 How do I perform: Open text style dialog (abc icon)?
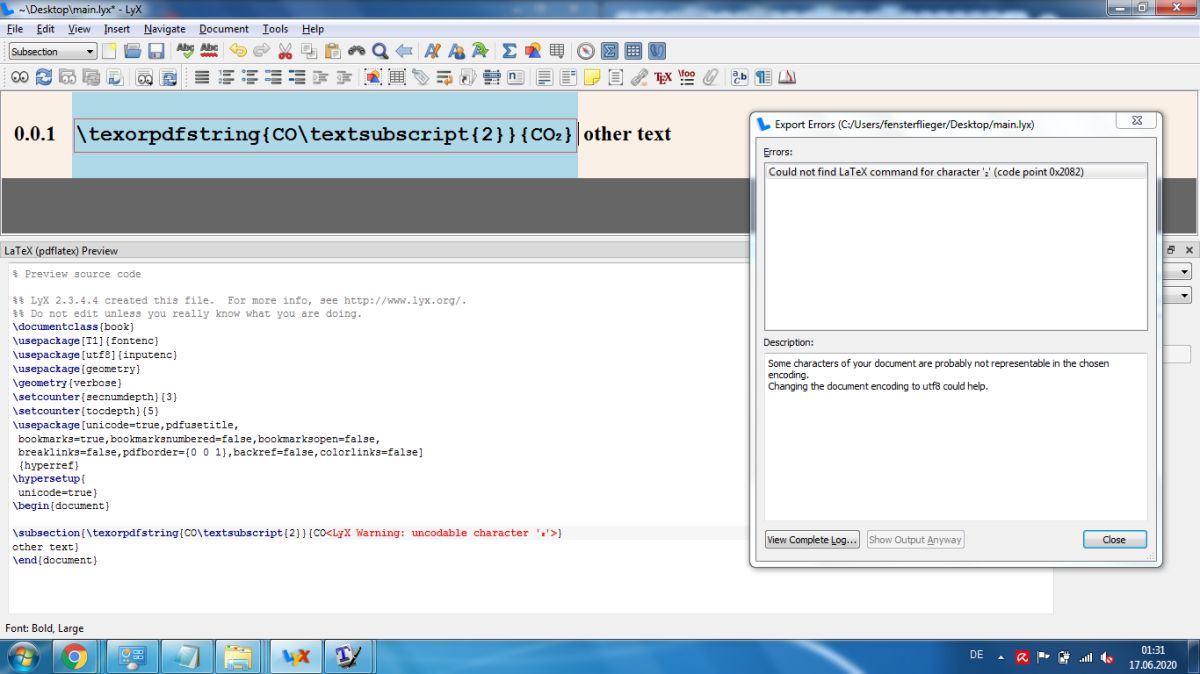pos(740,77)
